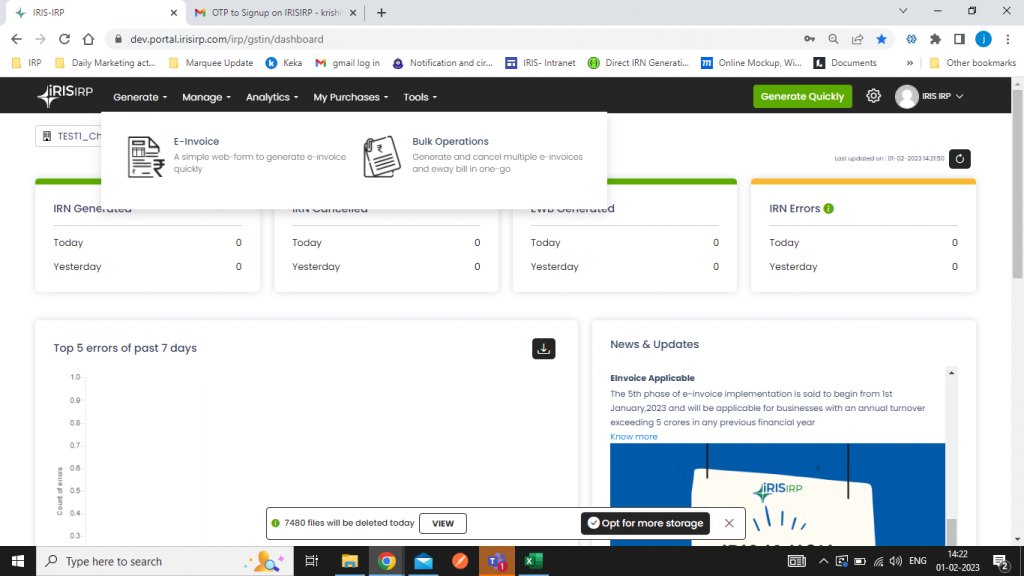
Task: Click the News & Updates scrollbar
Action: click(x=951, y=450)
